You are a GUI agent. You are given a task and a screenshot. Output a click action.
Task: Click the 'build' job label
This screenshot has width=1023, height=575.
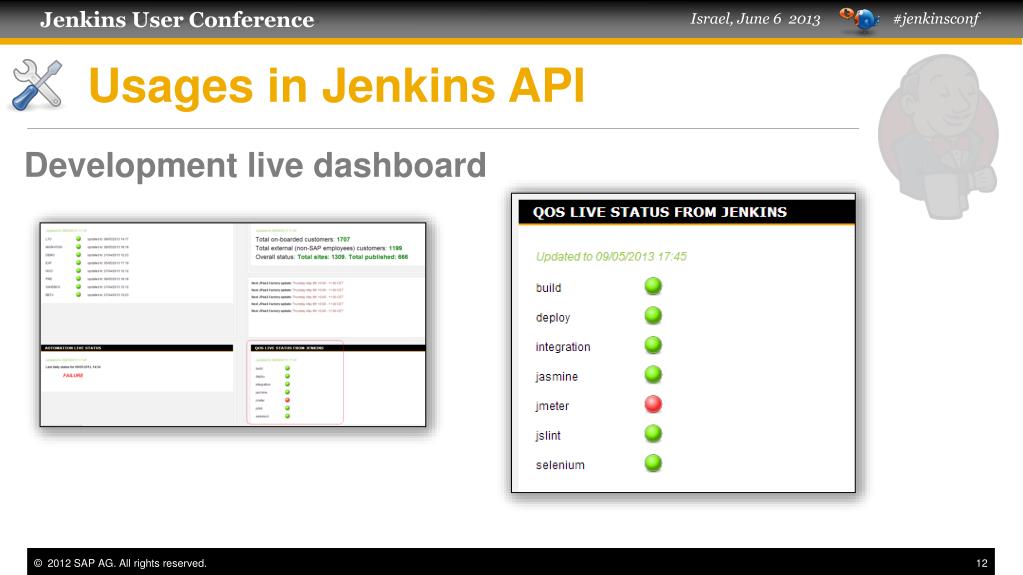(x=549, y=288)
